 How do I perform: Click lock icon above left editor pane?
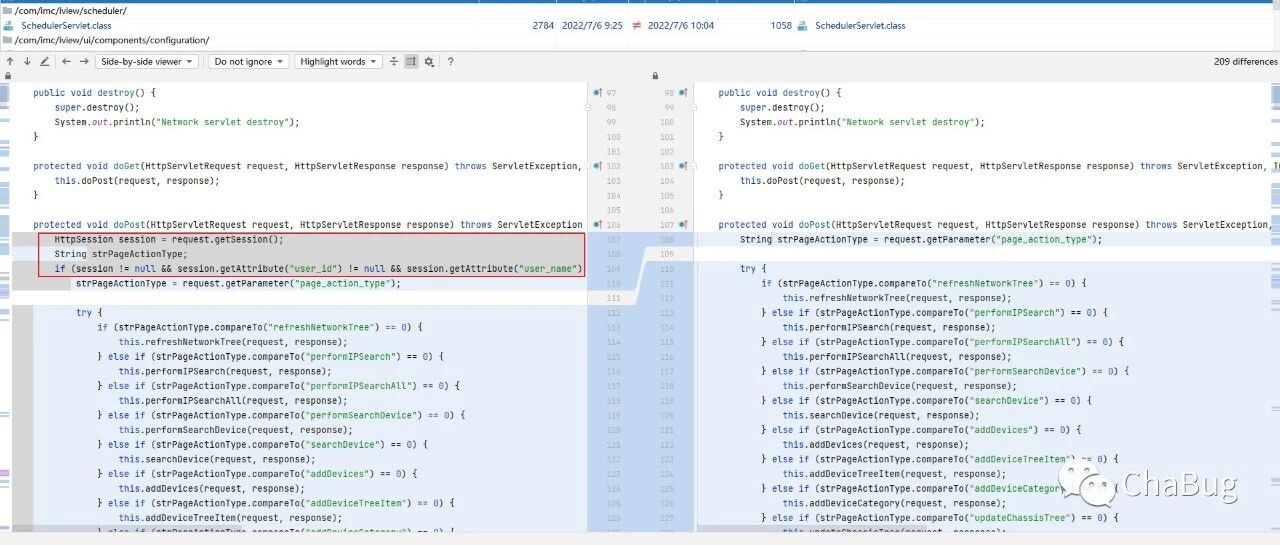coord(8,76)
